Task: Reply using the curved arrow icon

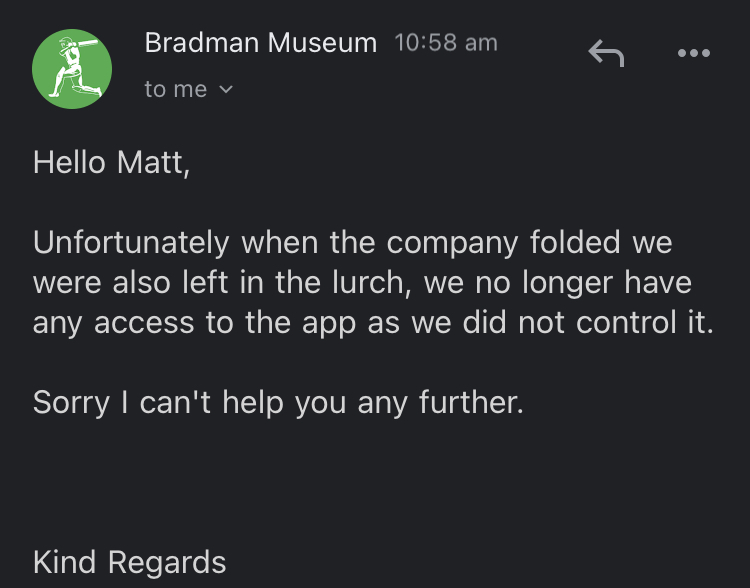Action: pyautogui.click(x=606, y=53)
